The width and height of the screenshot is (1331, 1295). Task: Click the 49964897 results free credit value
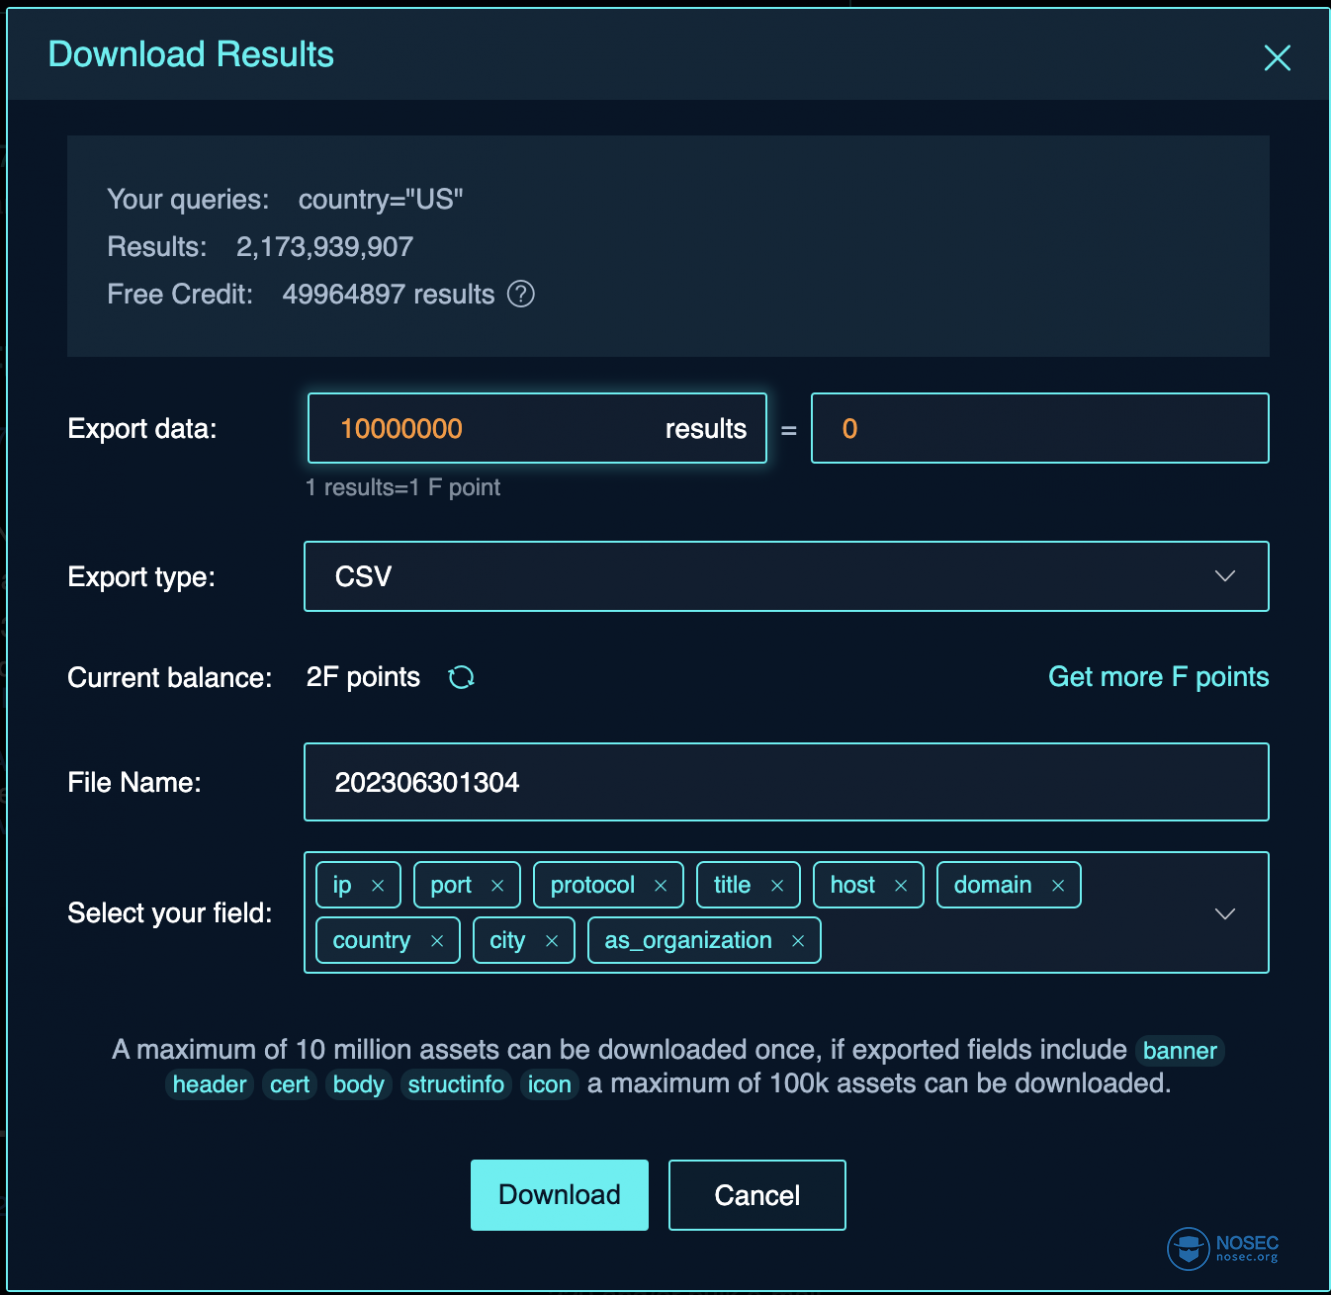click(x=388, y=294)
